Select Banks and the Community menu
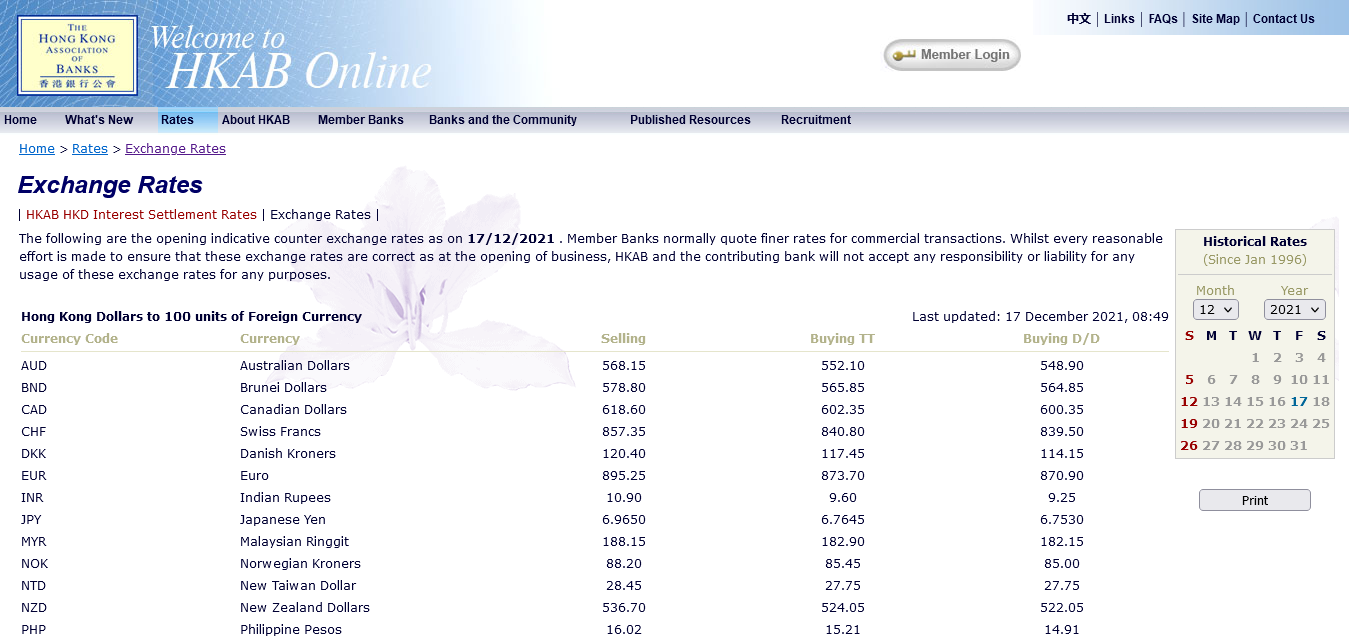Image resolution: width=1366 pixels, height=643 pixels. (502, 120)
